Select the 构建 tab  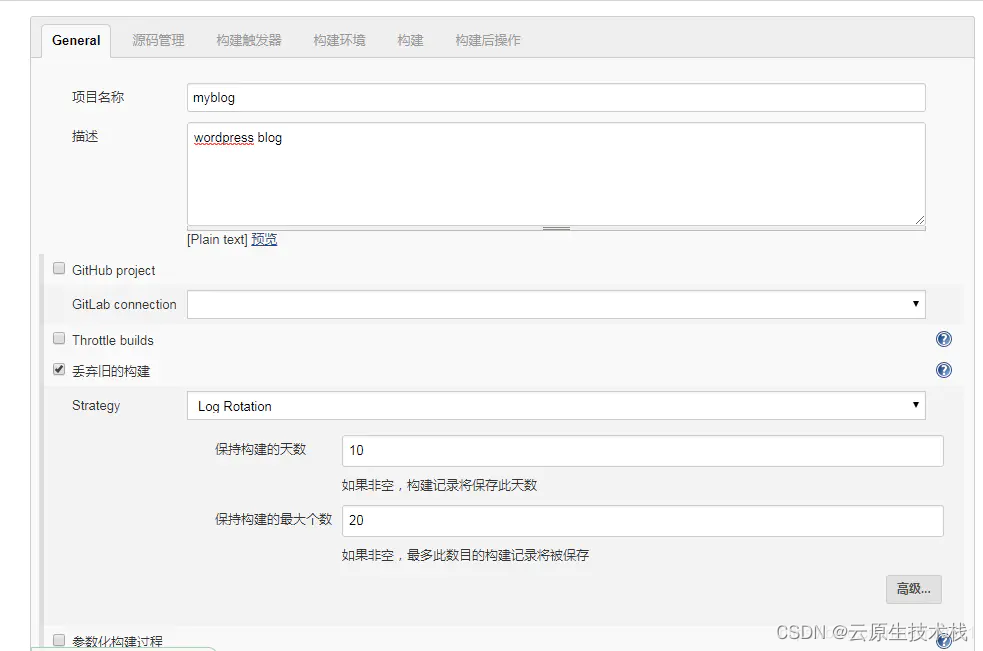click(411, 41)
